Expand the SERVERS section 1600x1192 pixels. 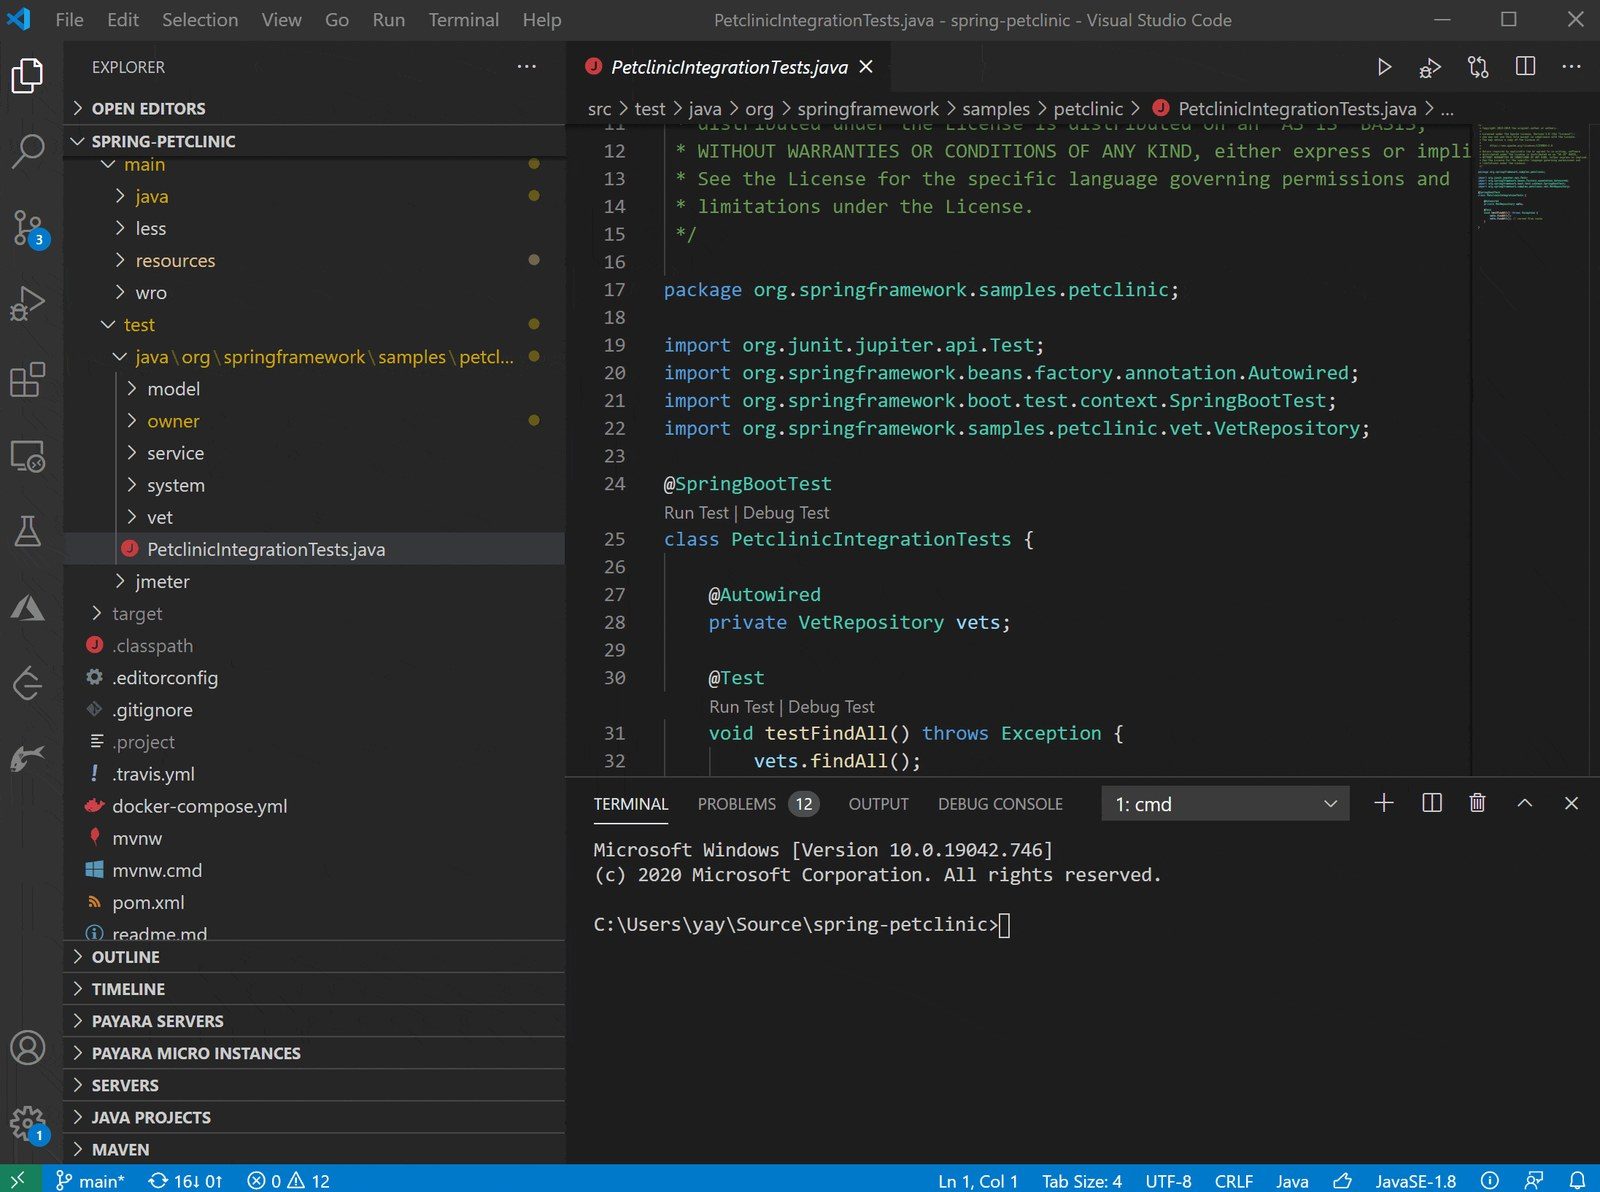coord(314,1085)
